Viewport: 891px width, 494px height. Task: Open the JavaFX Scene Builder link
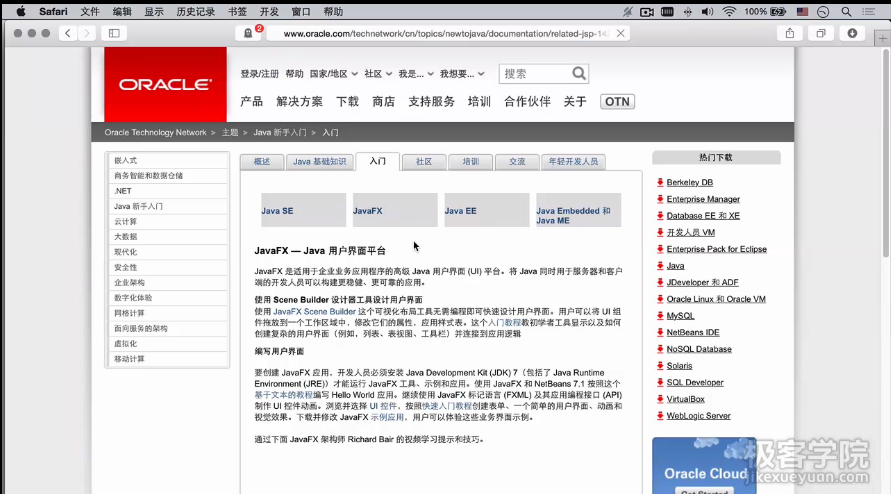click(314, 312)
